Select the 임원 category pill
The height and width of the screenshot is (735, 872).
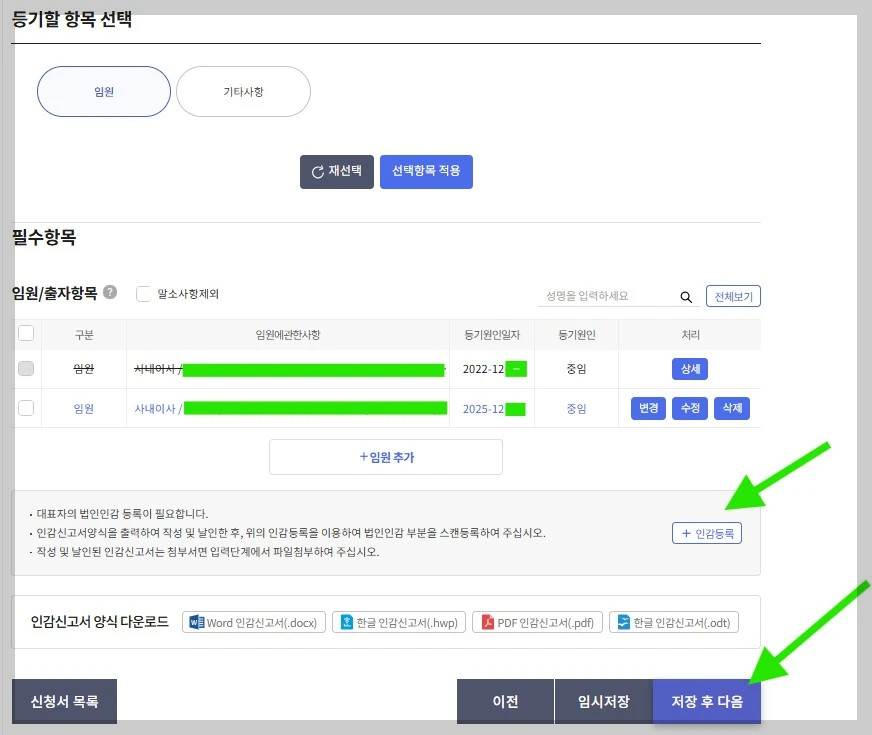click(x=104, y=92)
